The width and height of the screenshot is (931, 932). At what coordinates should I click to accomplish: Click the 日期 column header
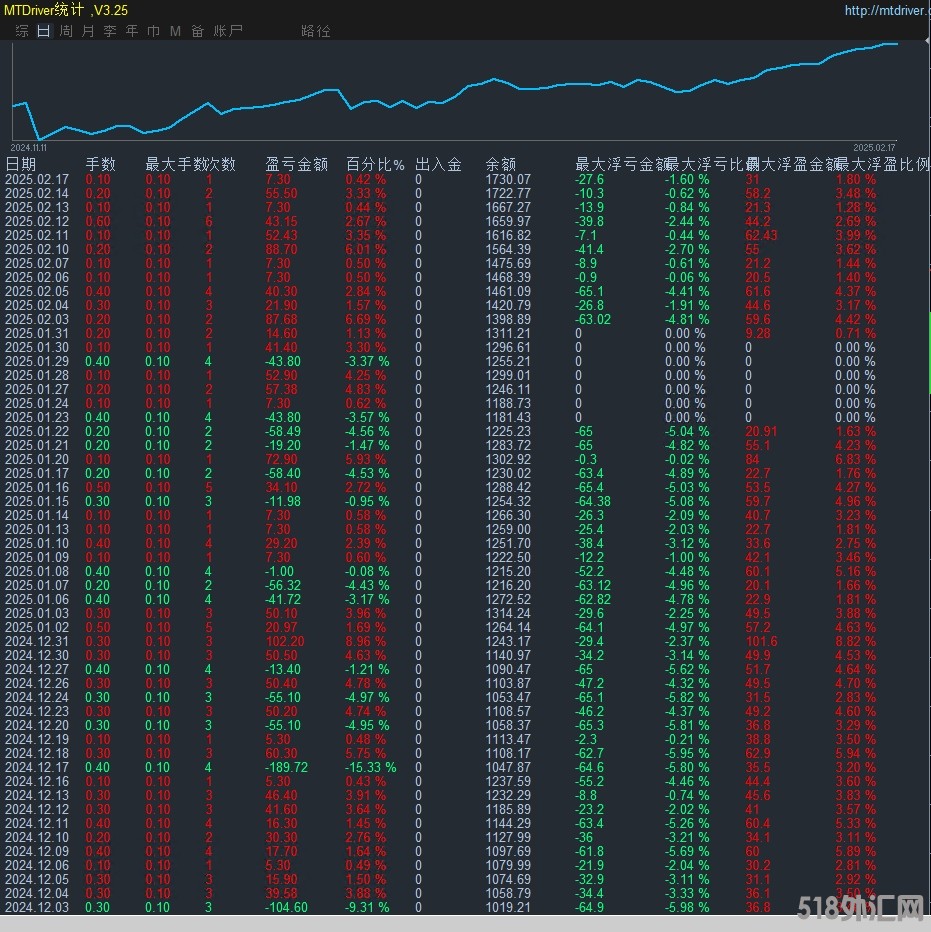pyautogui.click(x=21, y=164)
